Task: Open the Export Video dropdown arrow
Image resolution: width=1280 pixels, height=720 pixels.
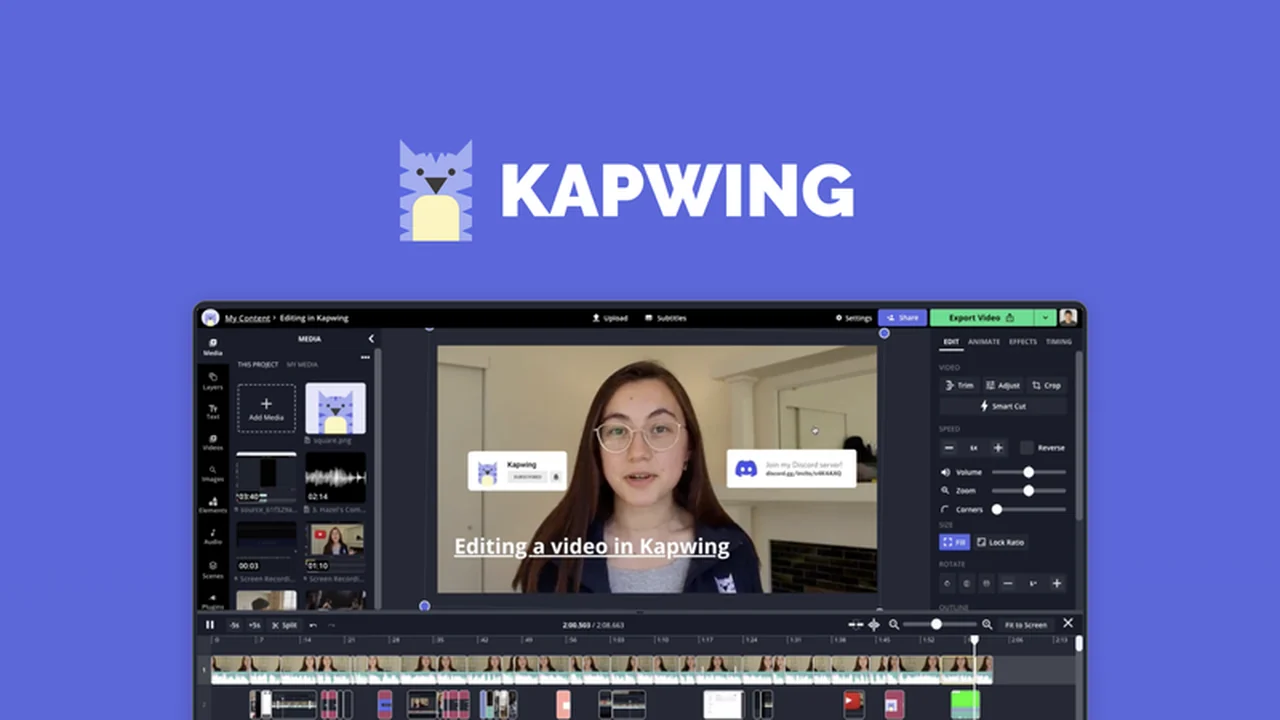Action: (x=1045, y=318)
